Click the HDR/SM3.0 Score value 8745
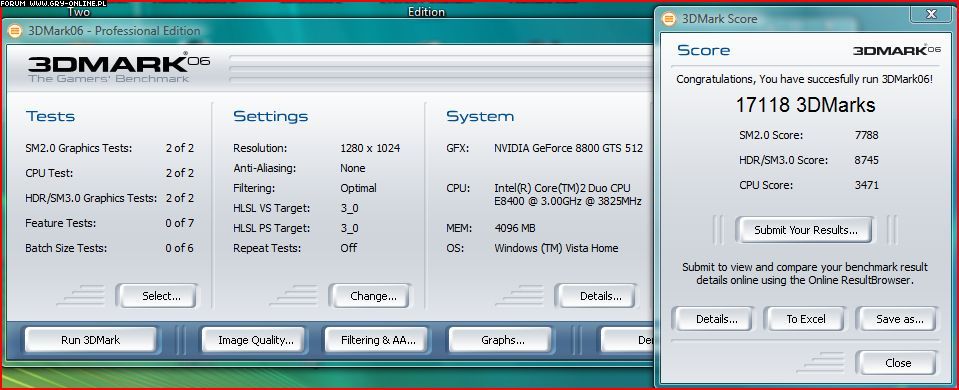Image resolution: width=959 pixels, height=390 pixels. (866, 160)
